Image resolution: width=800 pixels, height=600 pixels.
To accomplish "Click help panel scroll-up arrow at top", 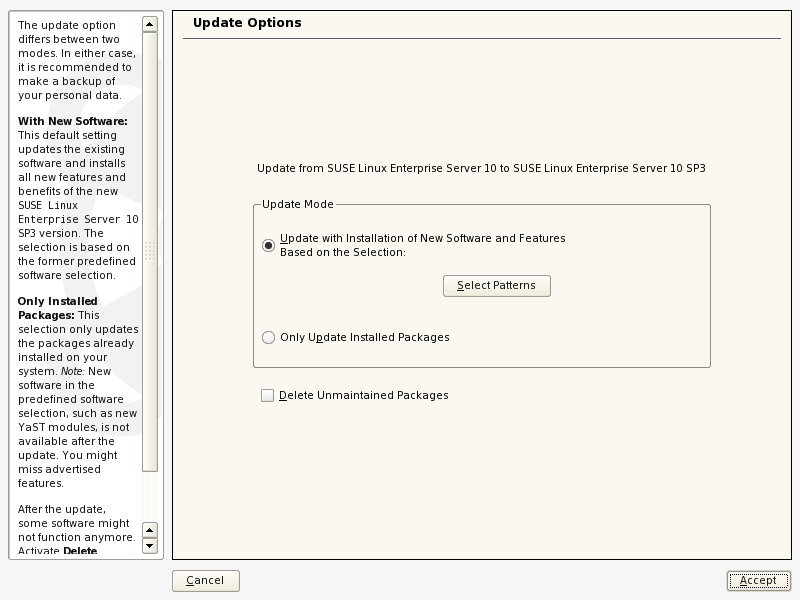I will tap(149, 24).
